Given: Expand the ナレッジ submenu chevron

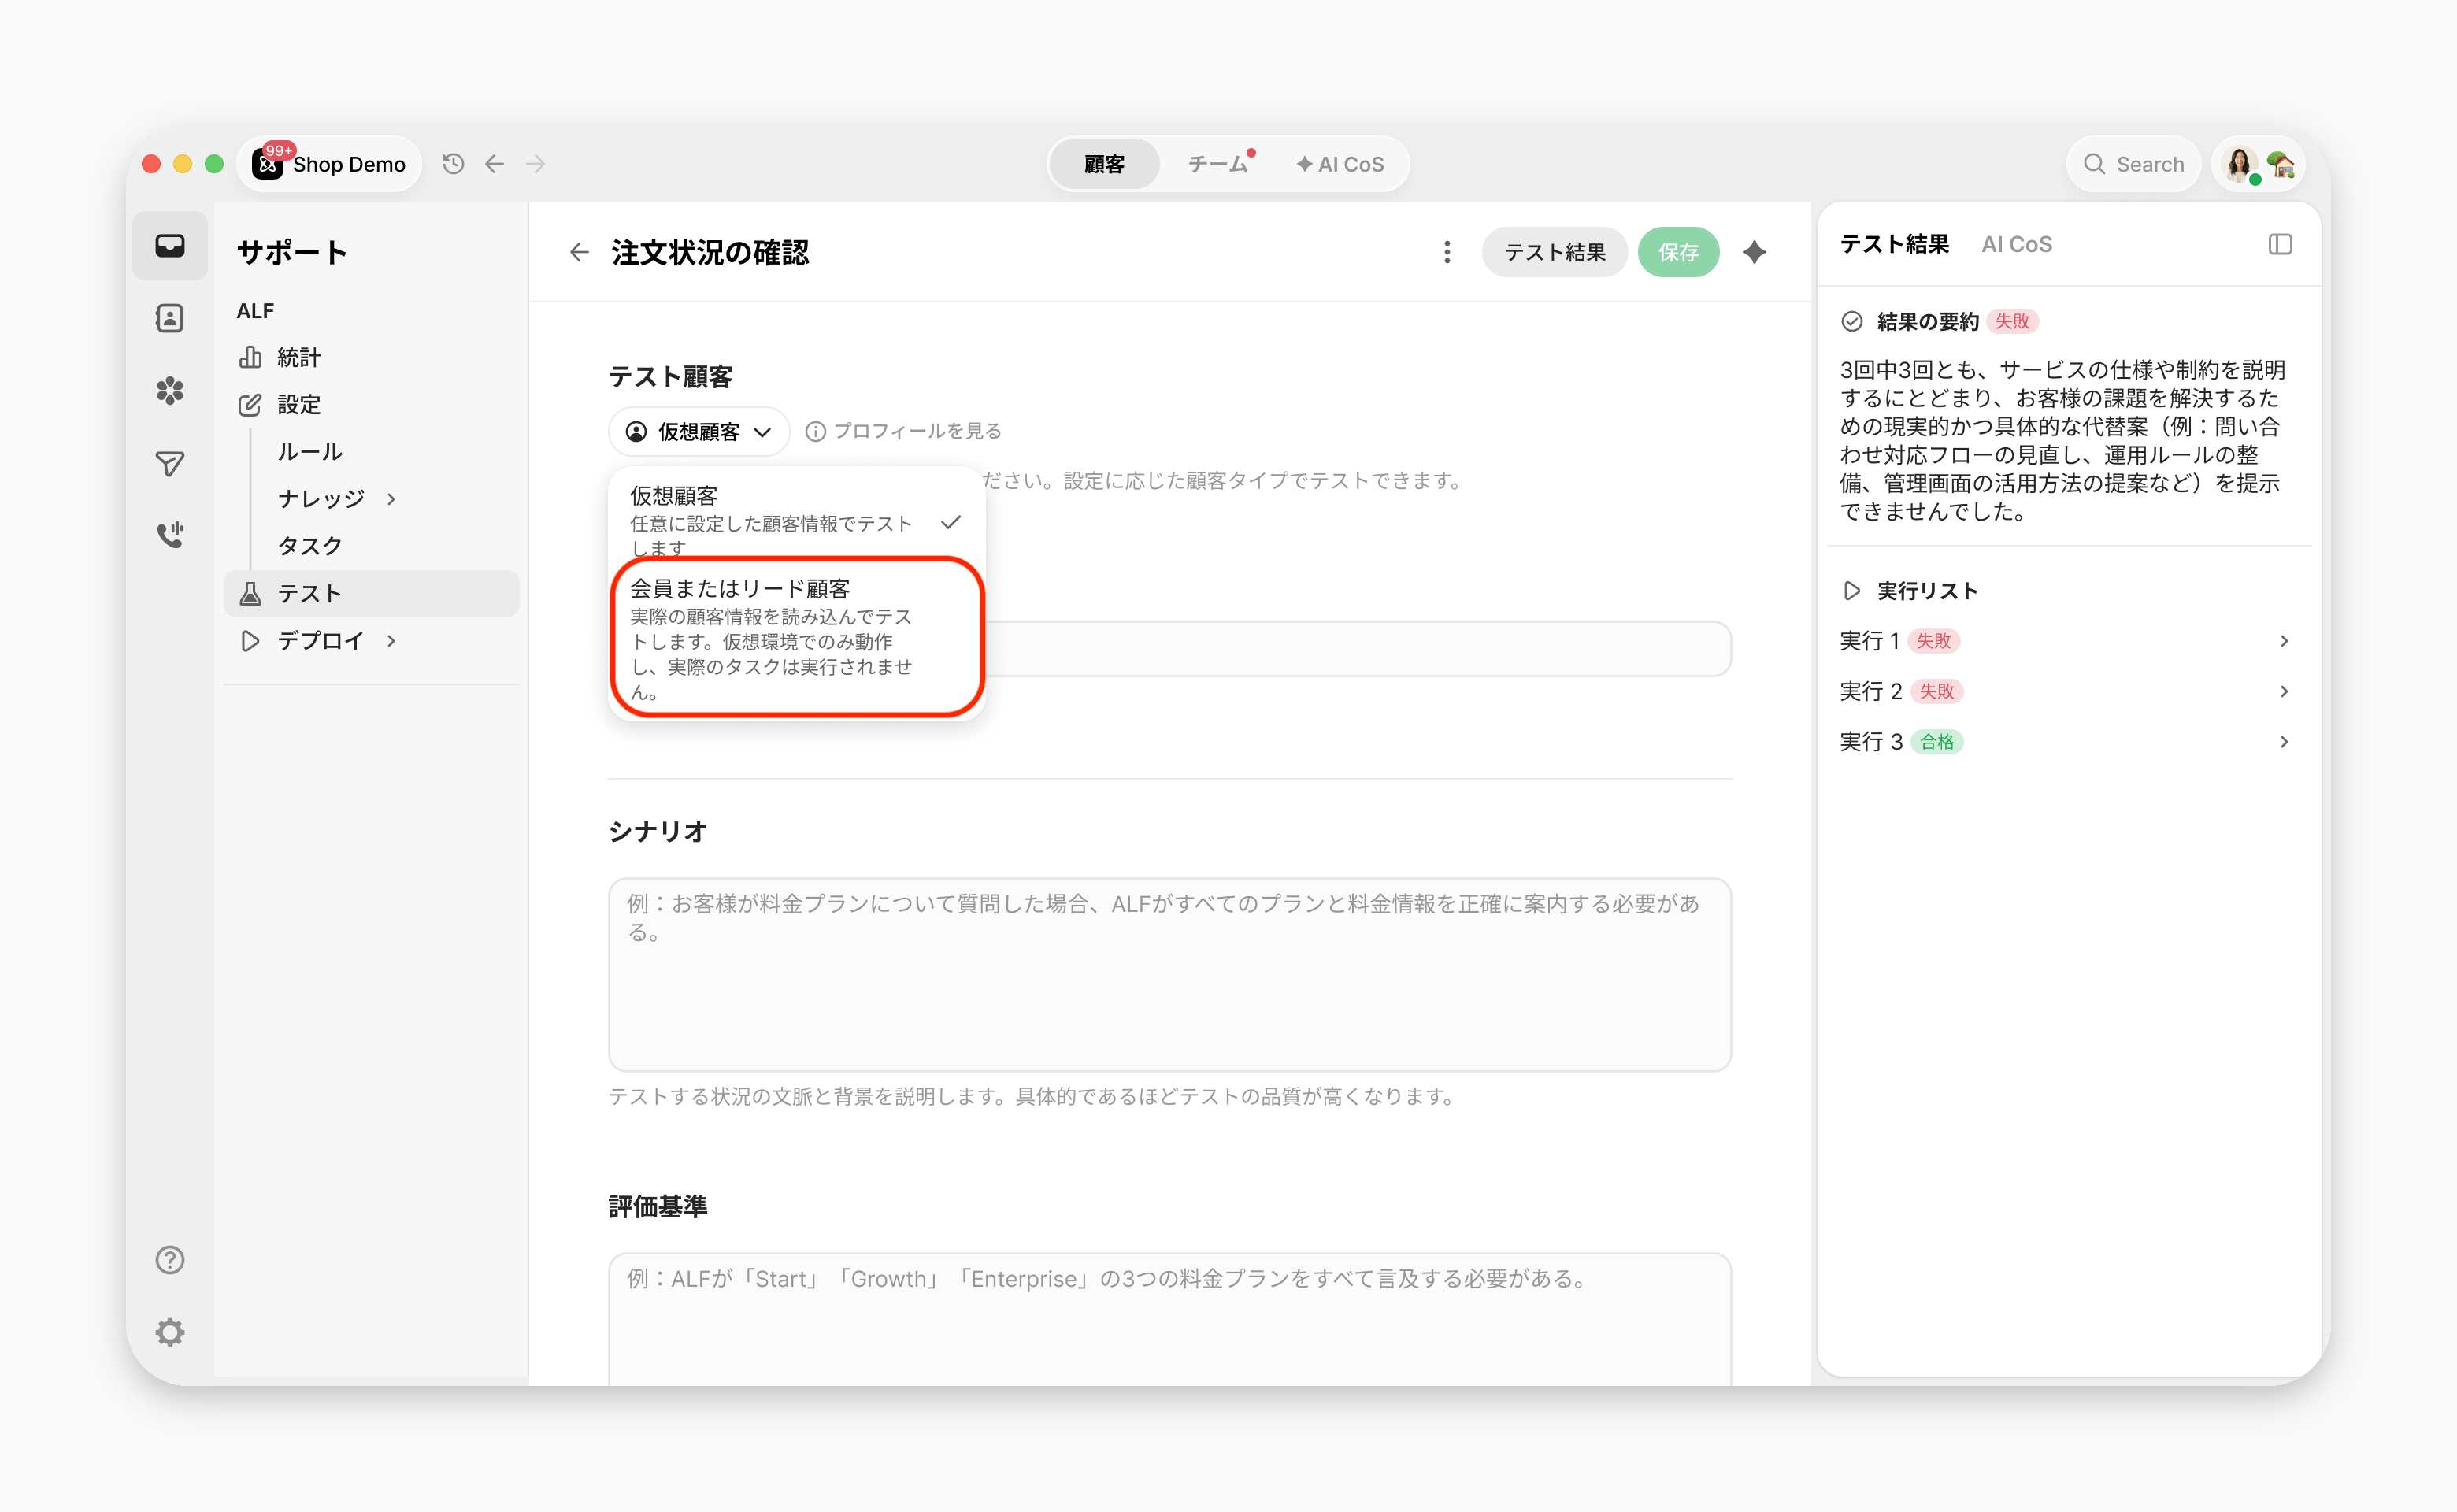Looking at the screenshot, I should coord(391,499).
